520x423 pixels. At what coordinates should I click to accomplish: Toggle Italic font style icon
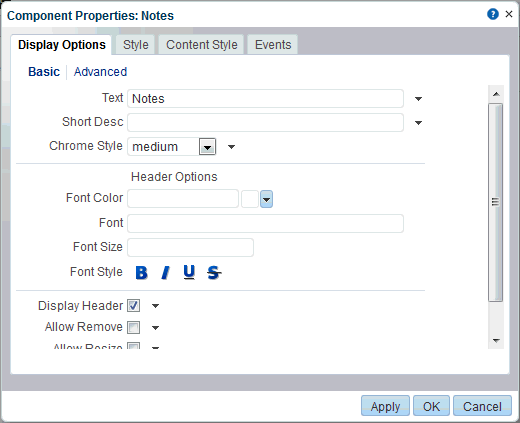point(165,273)
